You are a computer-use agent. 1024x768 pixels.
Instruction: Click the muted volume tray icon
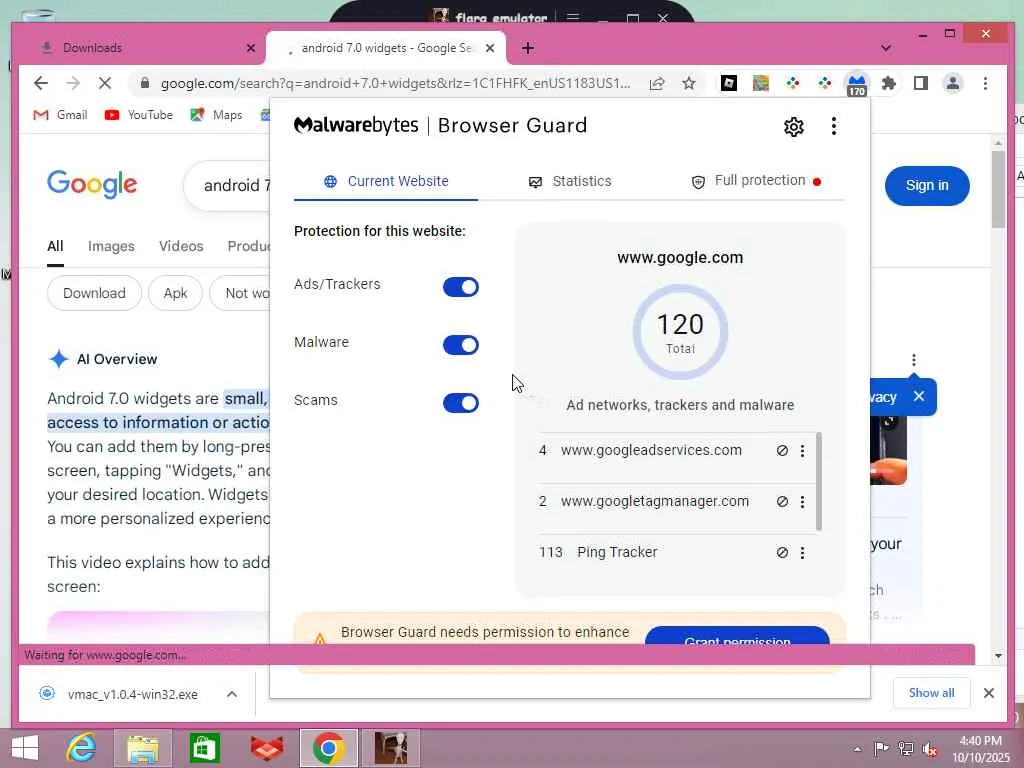(x=930, y=749)
